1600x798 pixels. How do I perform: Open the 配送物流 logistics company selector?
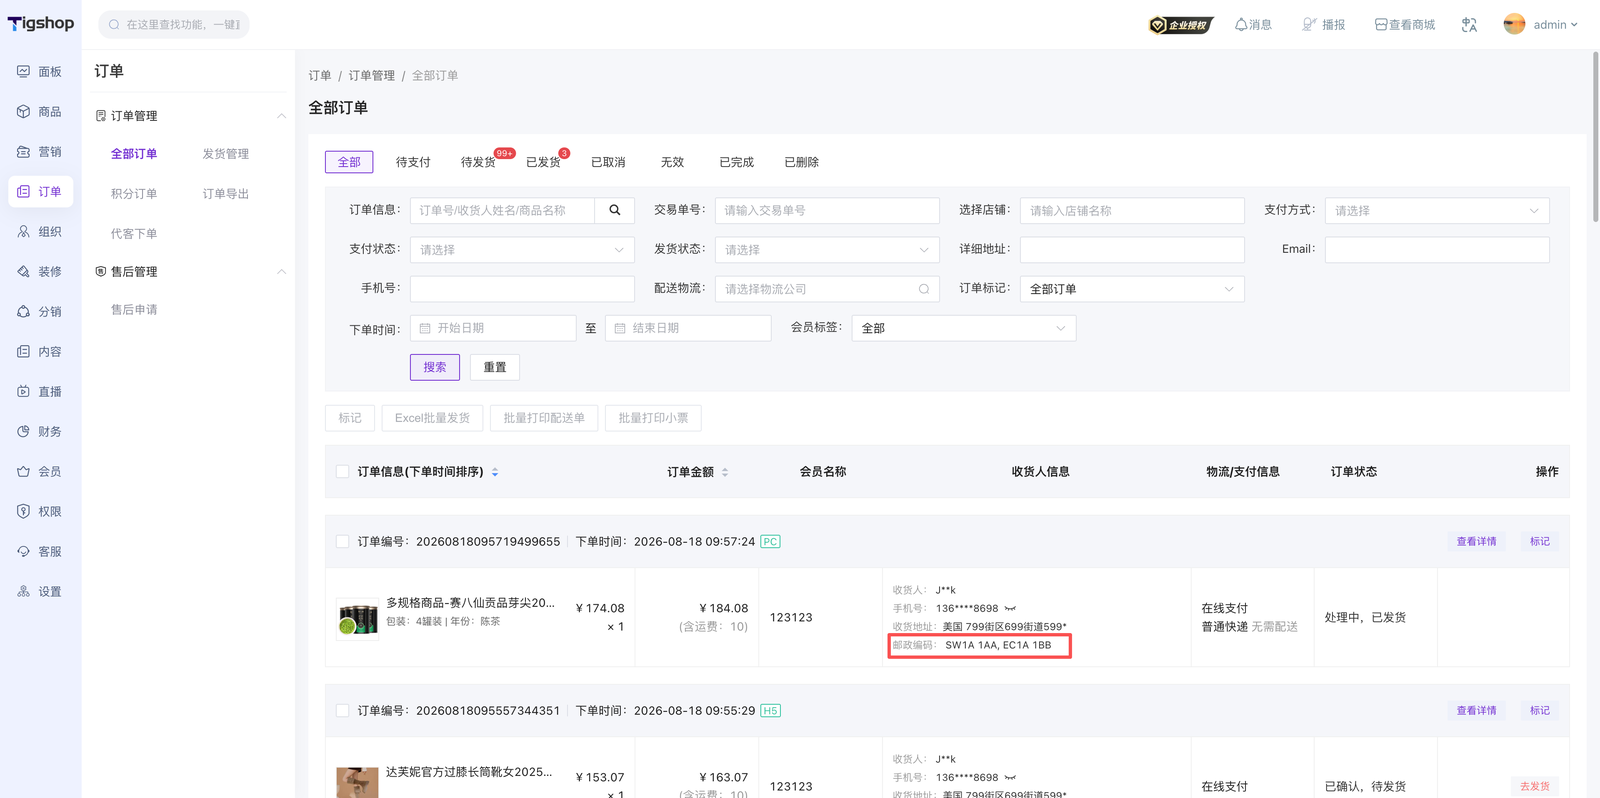point(827,289)
